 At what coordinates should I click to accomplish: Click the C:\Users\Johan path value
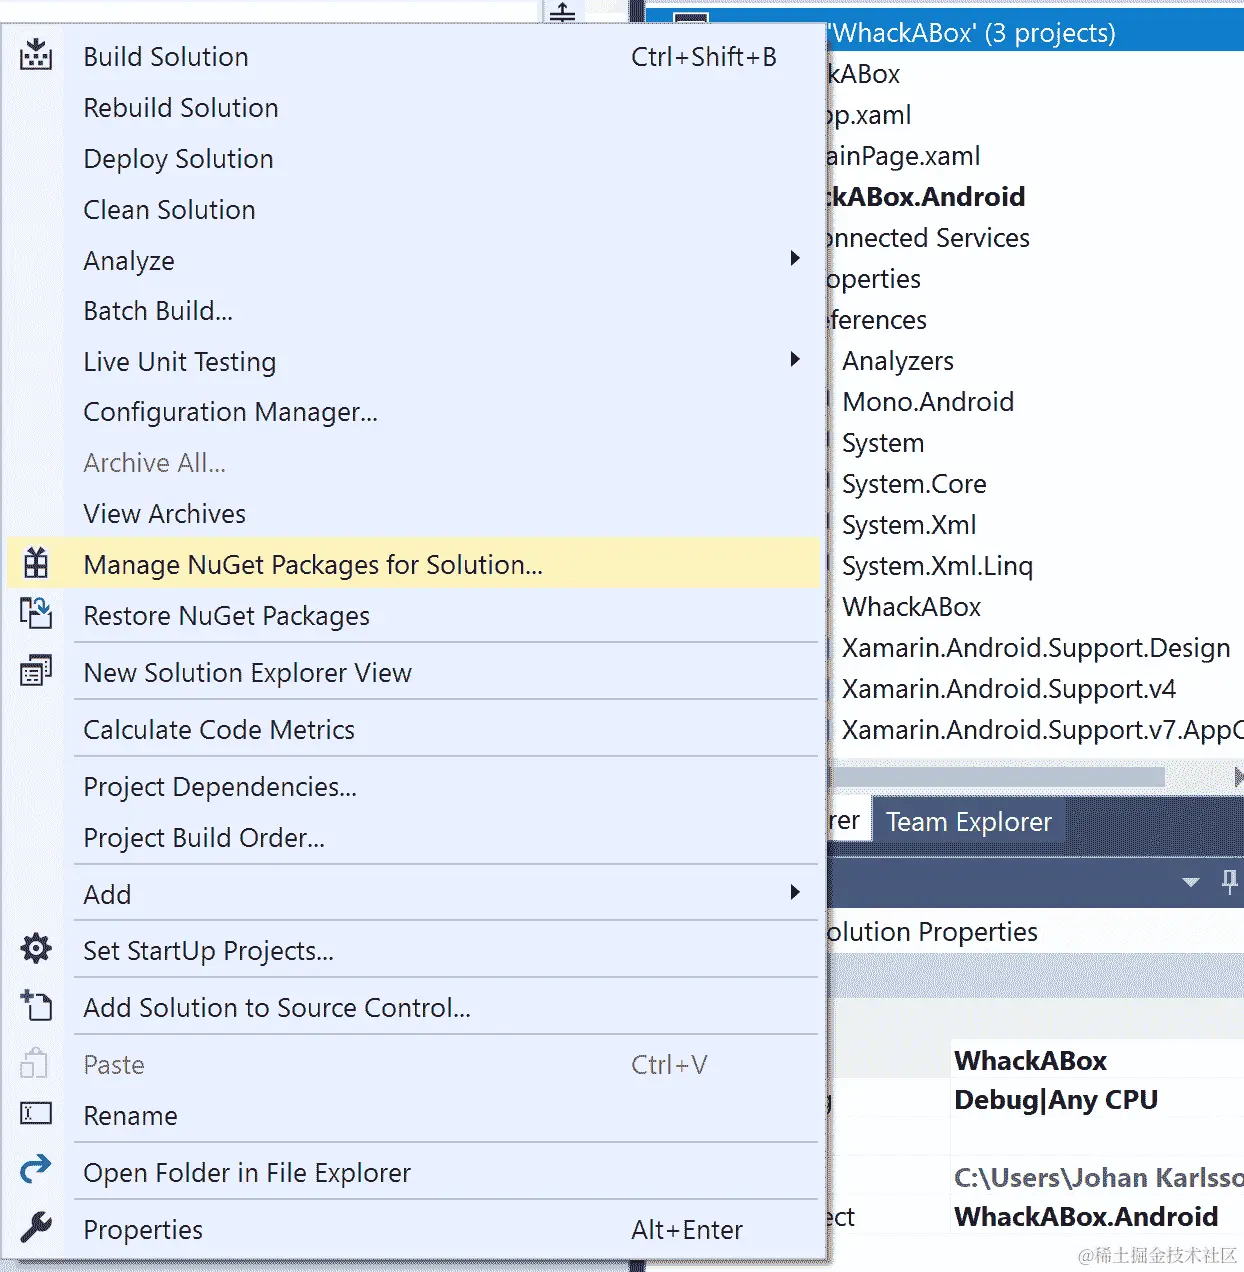coord(1098,1178)
